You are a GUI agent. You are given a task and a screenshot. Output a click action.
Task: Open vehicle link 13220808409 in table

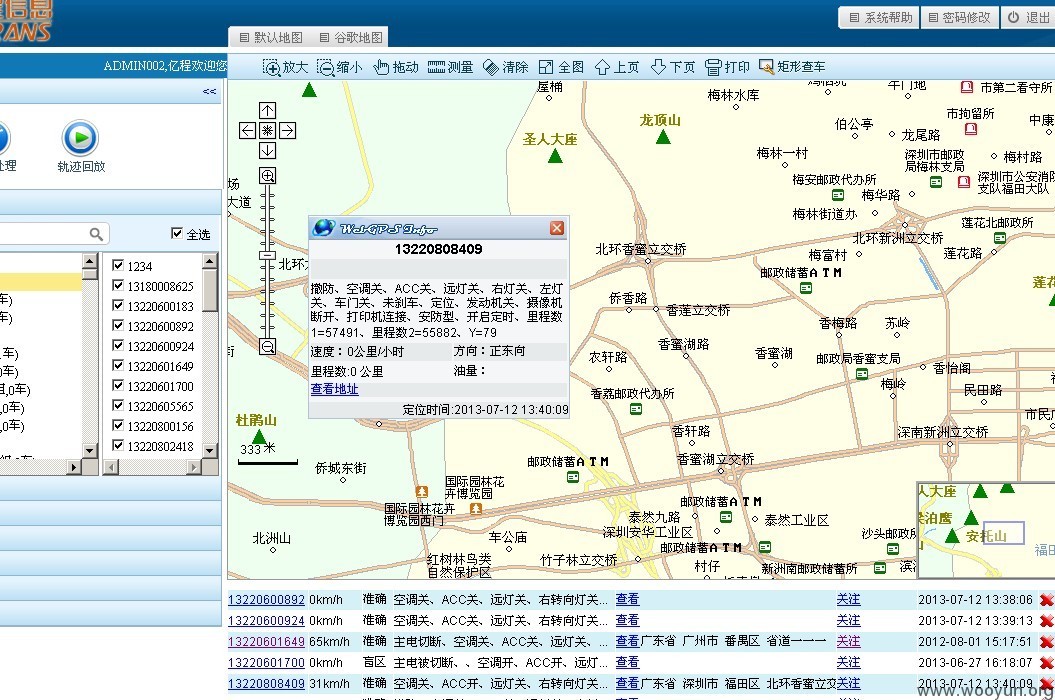coord(266,683)
